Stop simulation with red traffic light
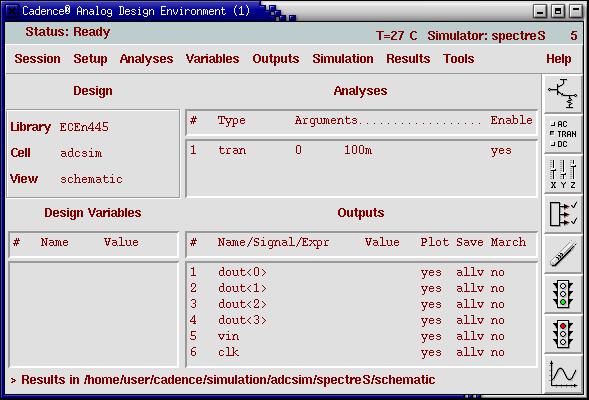This screenshot has height=400, width=589. tap(562, 334)
